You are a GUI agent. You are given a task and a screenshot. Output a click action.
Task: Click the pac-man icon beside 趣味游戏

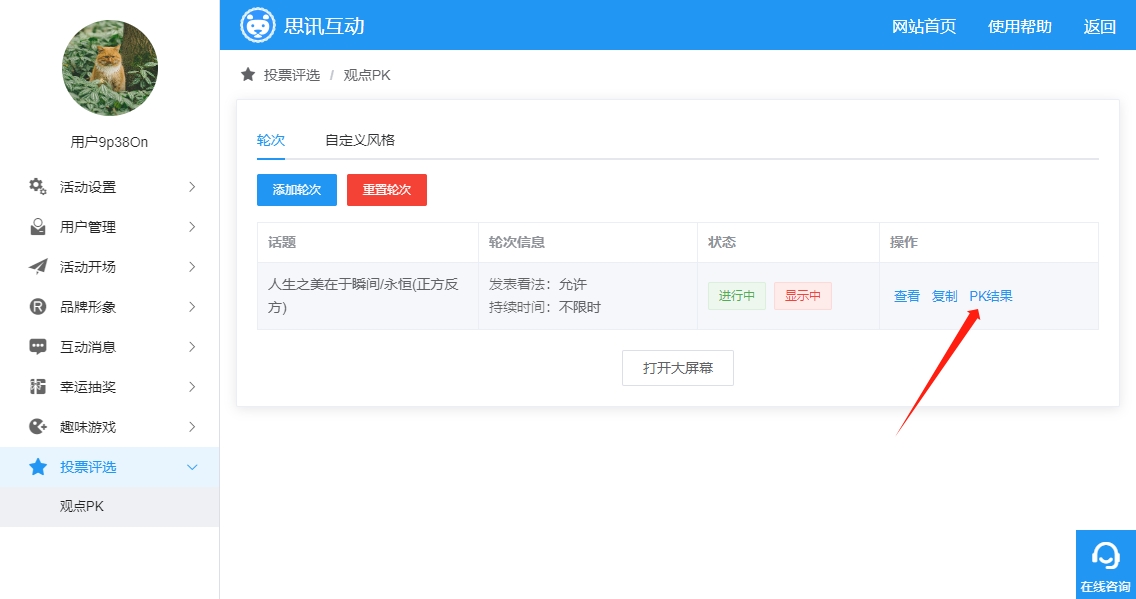38,426
